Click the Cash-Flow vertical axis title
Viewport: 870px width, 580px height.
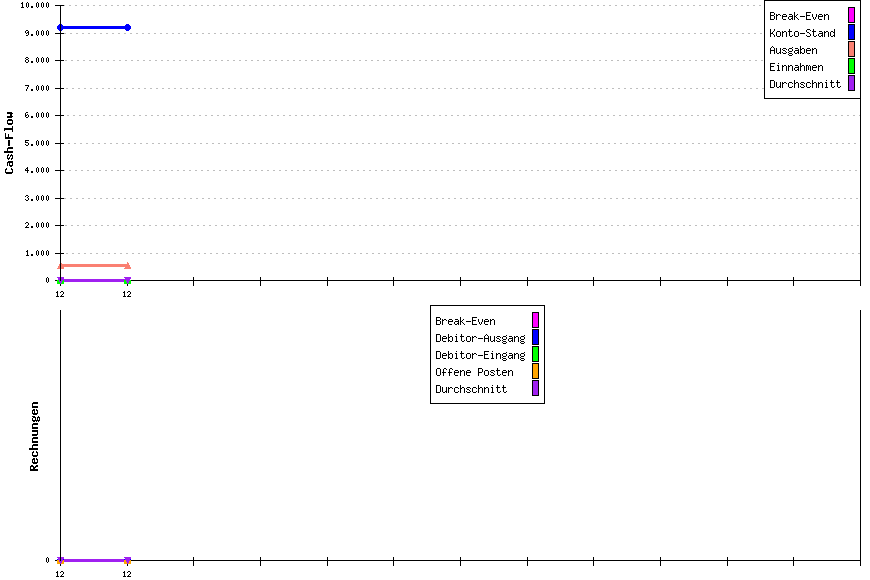pyautogui.click(x=9, y=142)
